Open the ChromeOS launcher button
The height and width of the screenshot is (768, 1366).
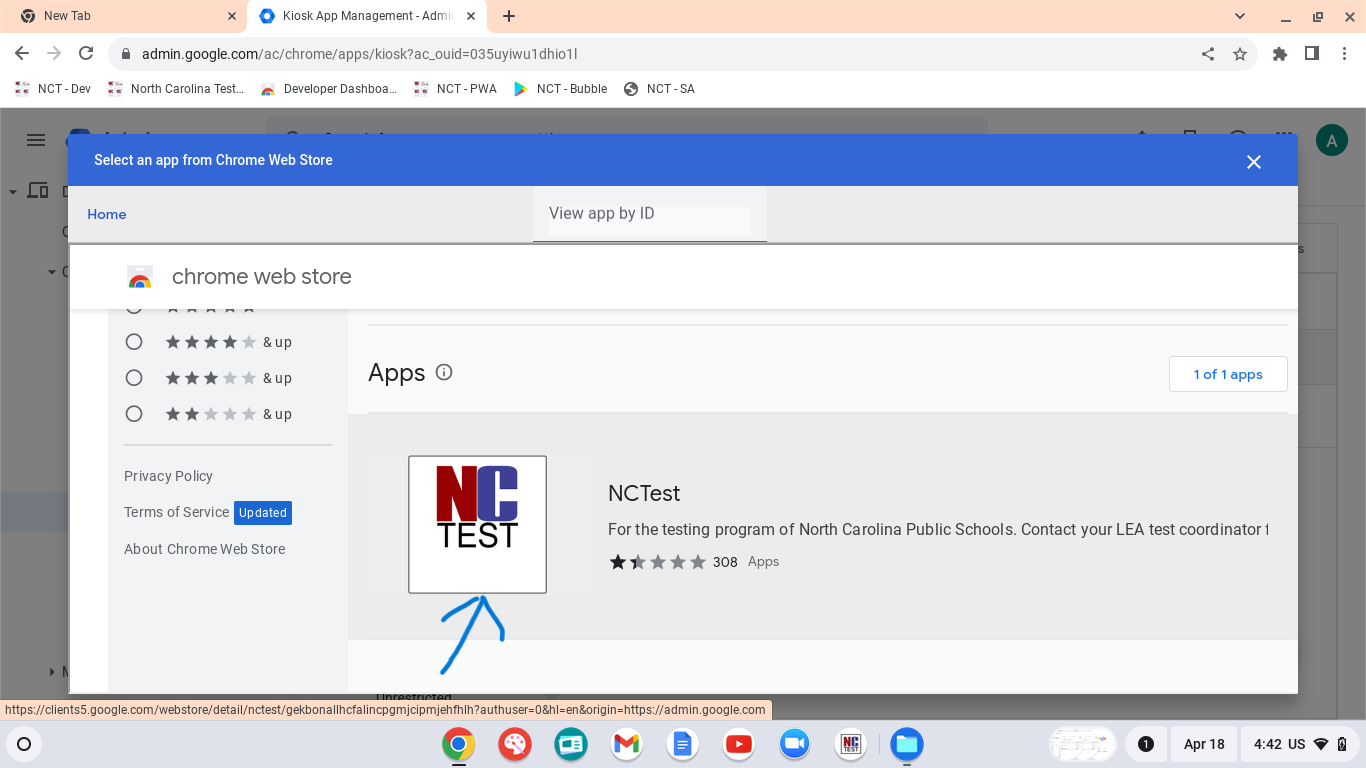(24, 744)
